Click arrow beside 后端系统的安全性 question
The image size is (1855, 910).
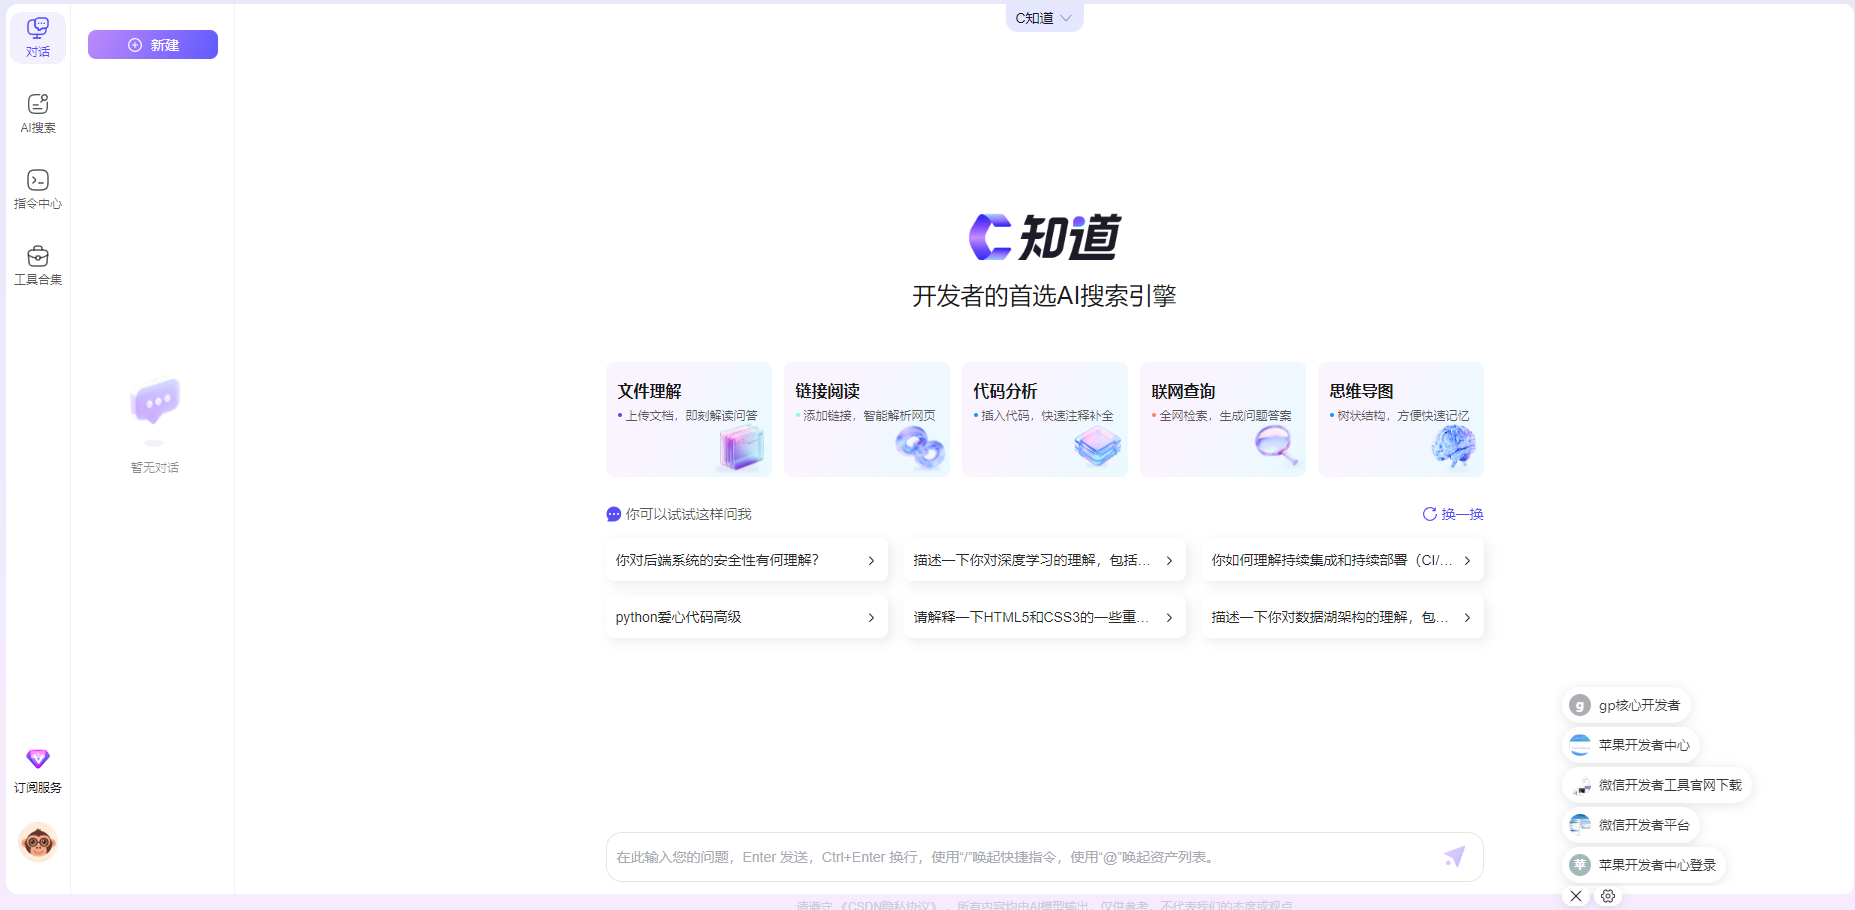871,560
